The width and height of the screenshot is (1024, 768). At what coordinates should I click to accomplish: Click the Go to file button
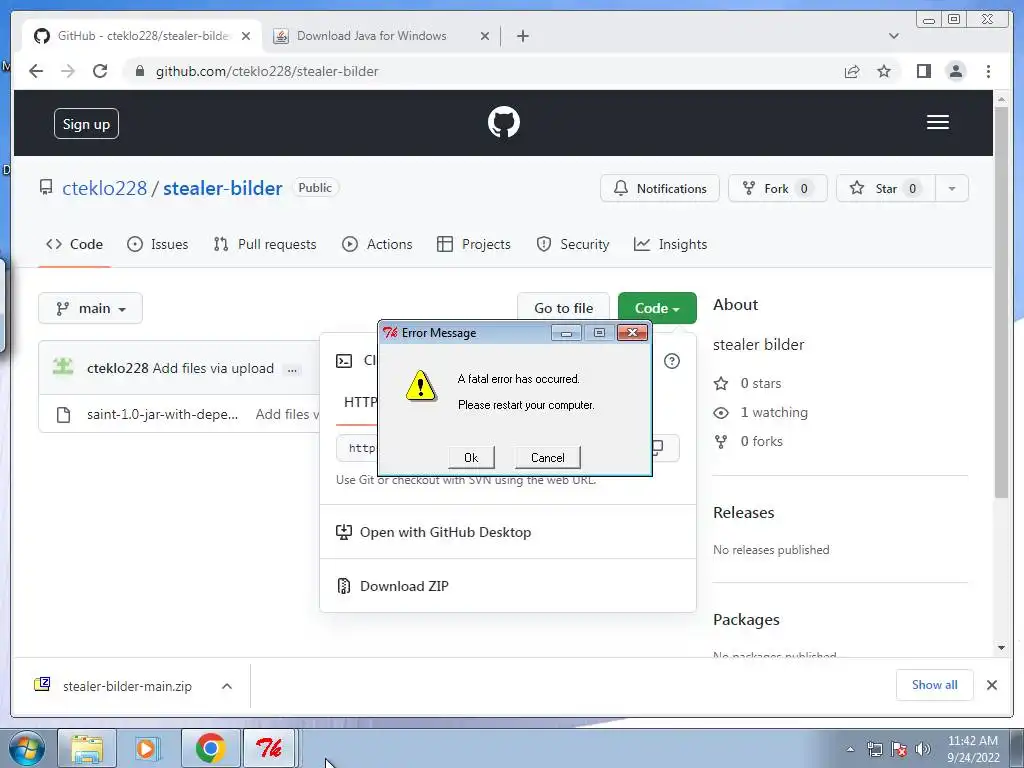click(563, 308)
